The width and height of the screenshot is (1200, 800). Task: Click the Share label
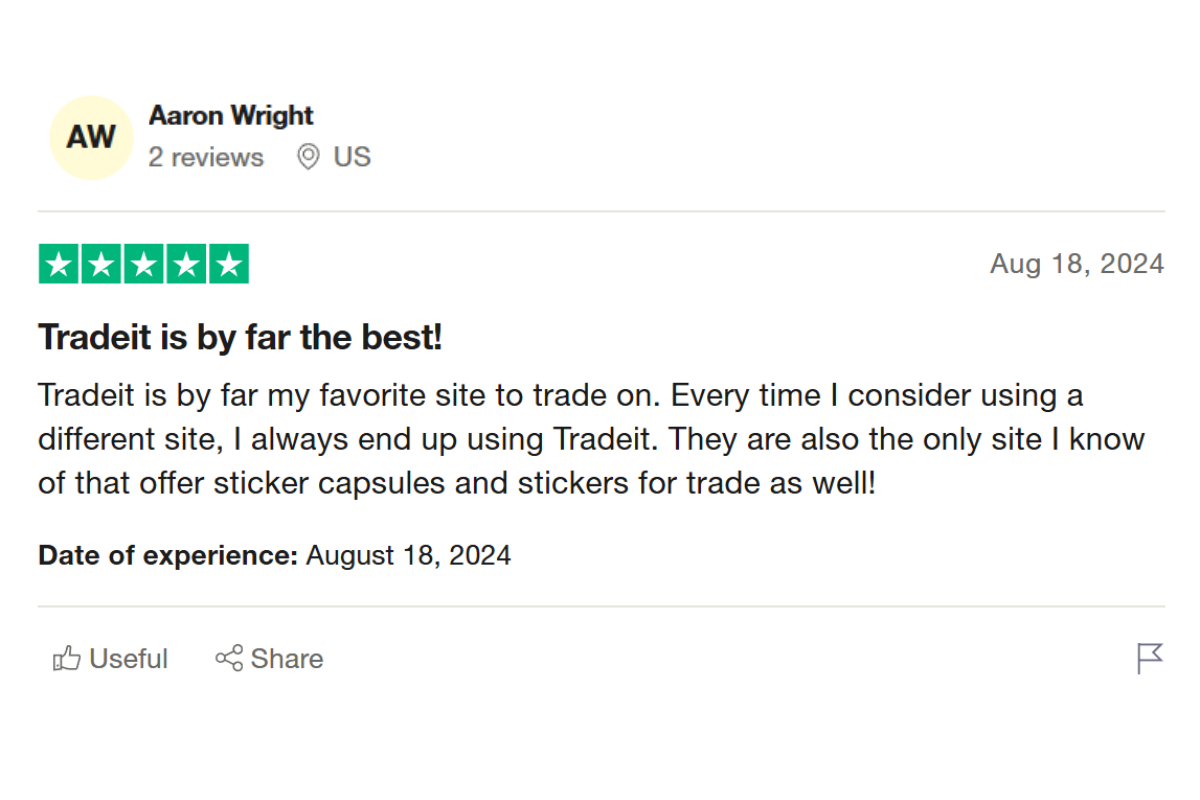tap(287, 658)
